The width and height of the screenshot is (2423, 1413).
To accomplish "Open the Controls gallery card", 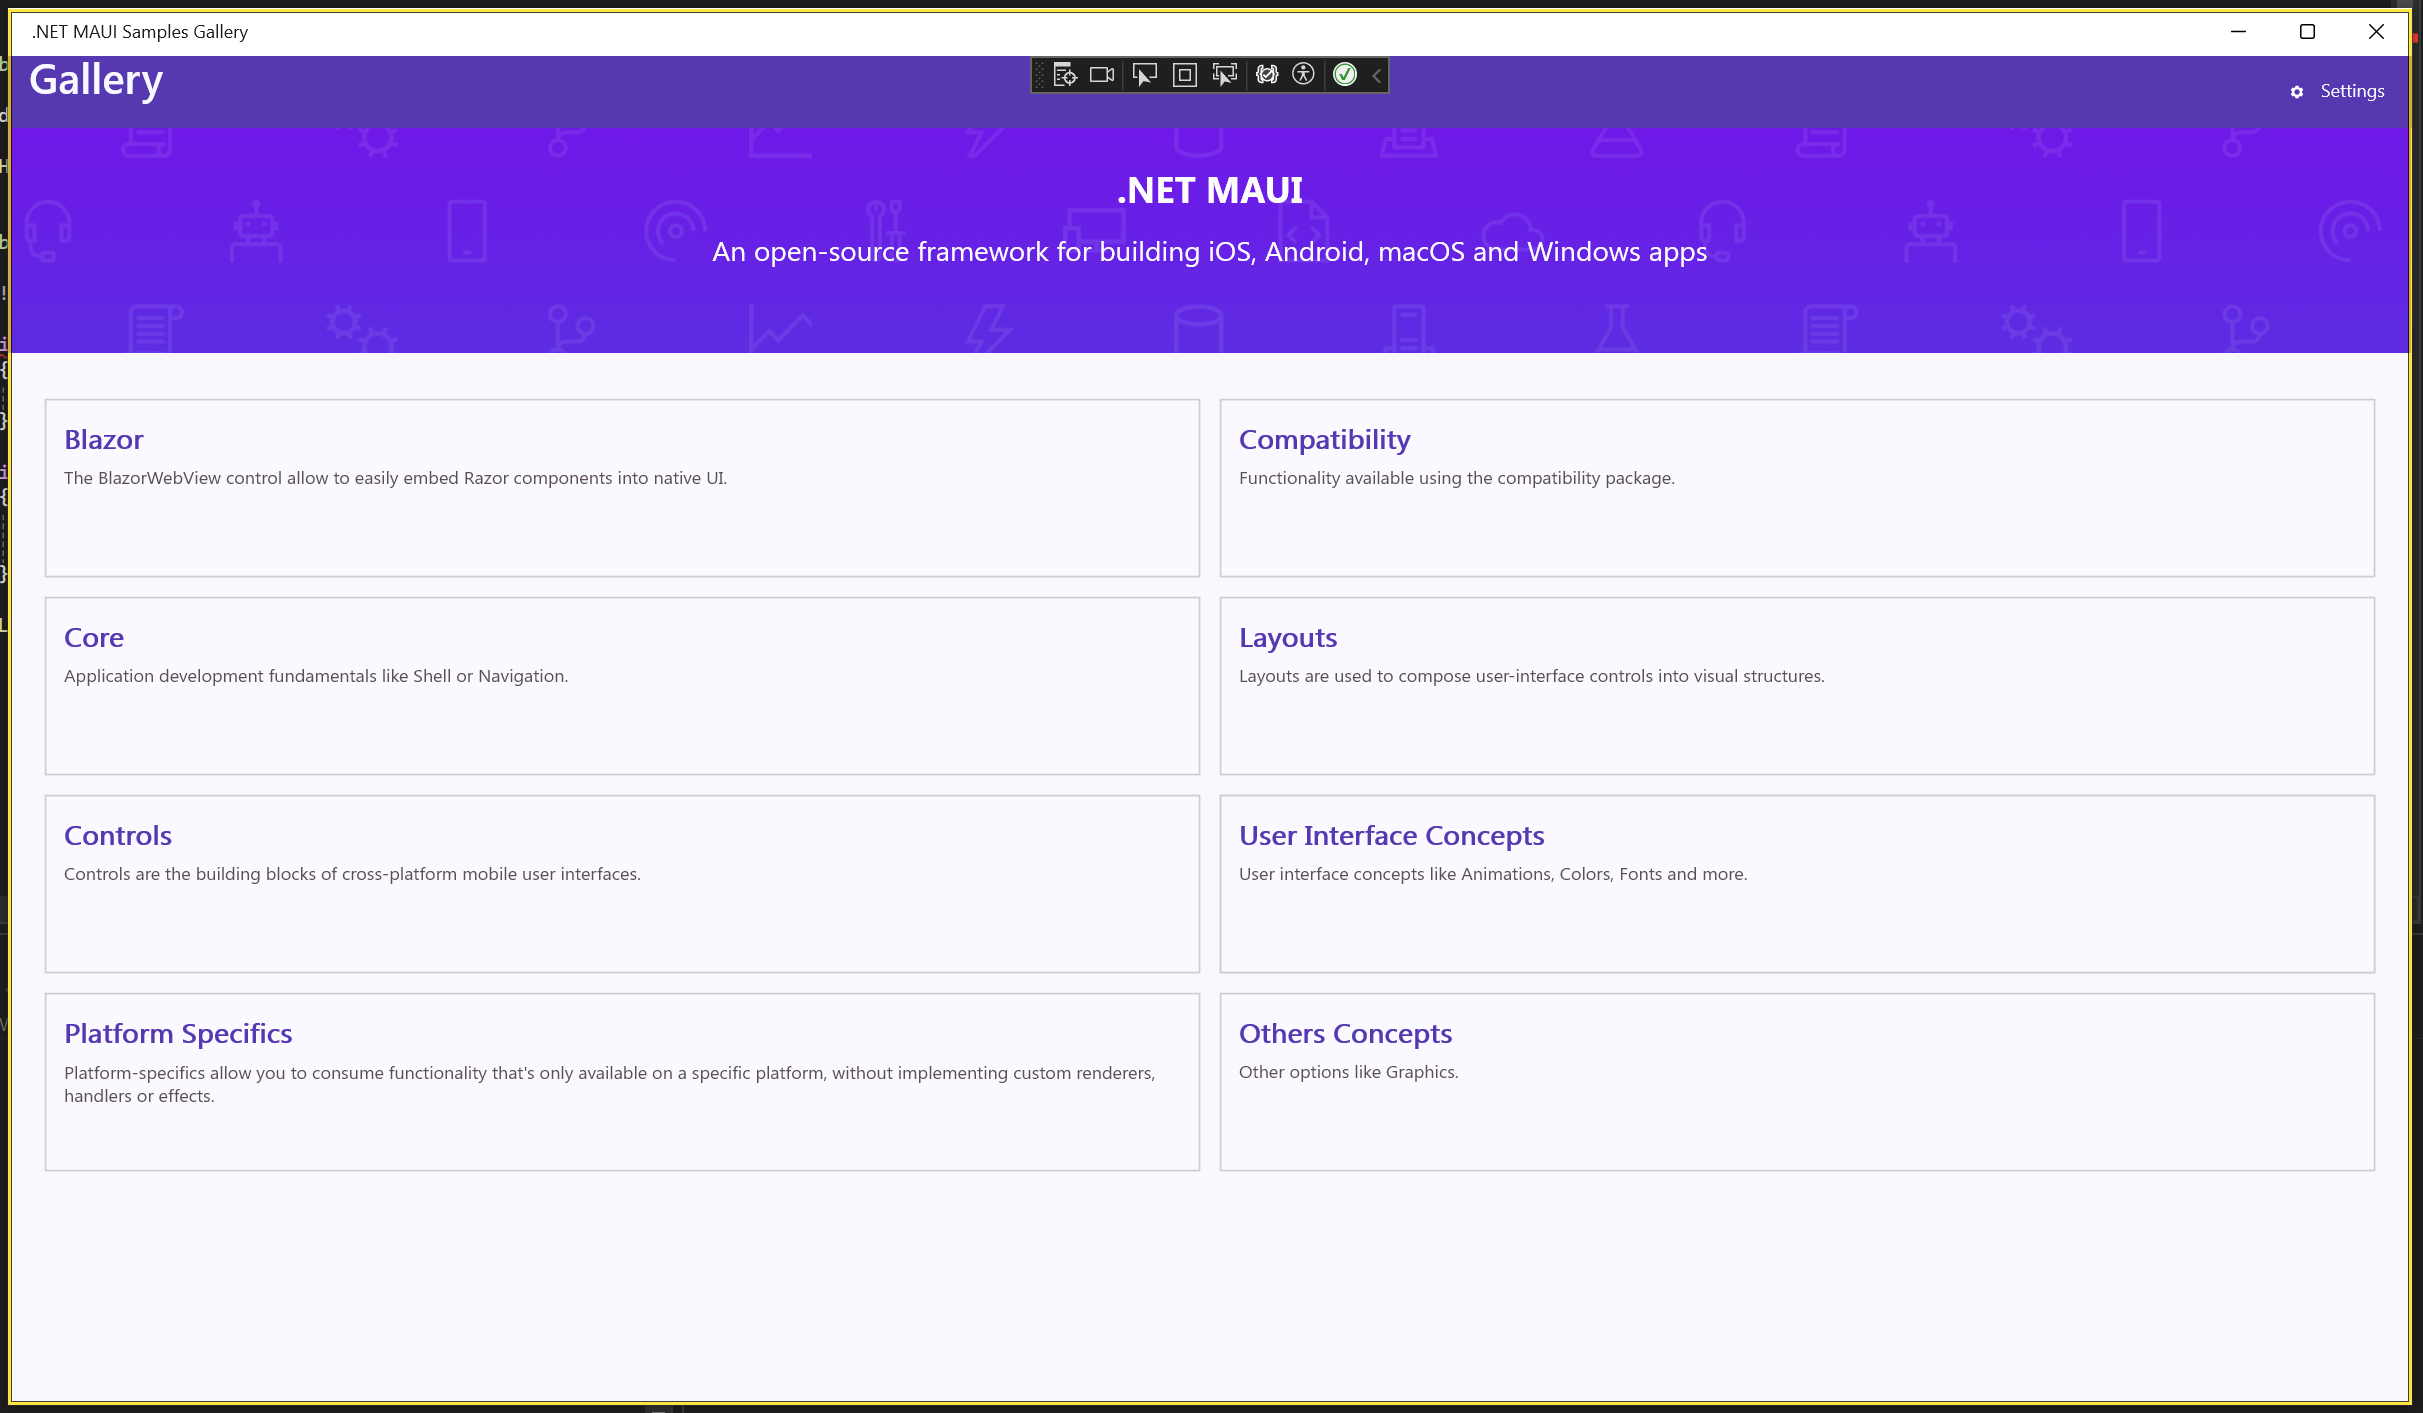I will pyautogui.click(x=621, y=884).
